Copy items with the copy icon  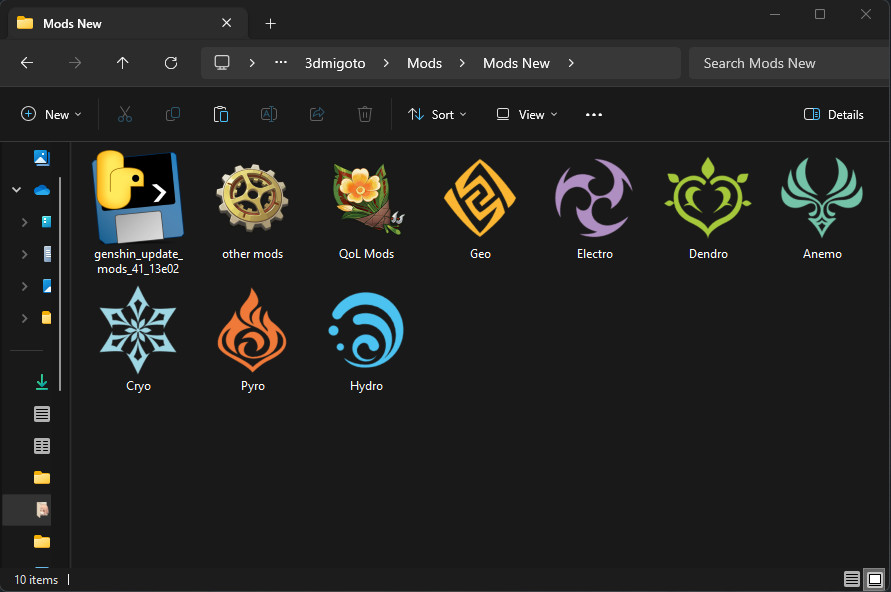(172, 114)
